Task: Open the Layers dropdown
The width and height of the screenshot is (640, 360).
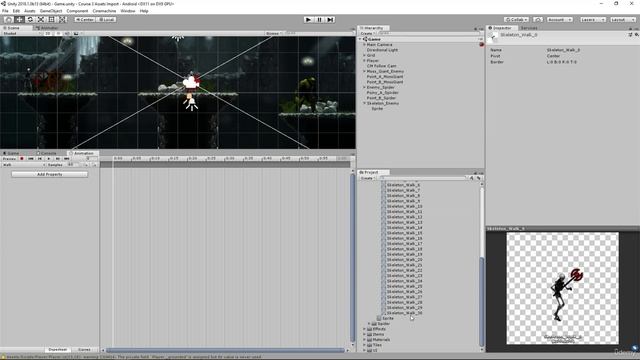Action: coord(593,19)
